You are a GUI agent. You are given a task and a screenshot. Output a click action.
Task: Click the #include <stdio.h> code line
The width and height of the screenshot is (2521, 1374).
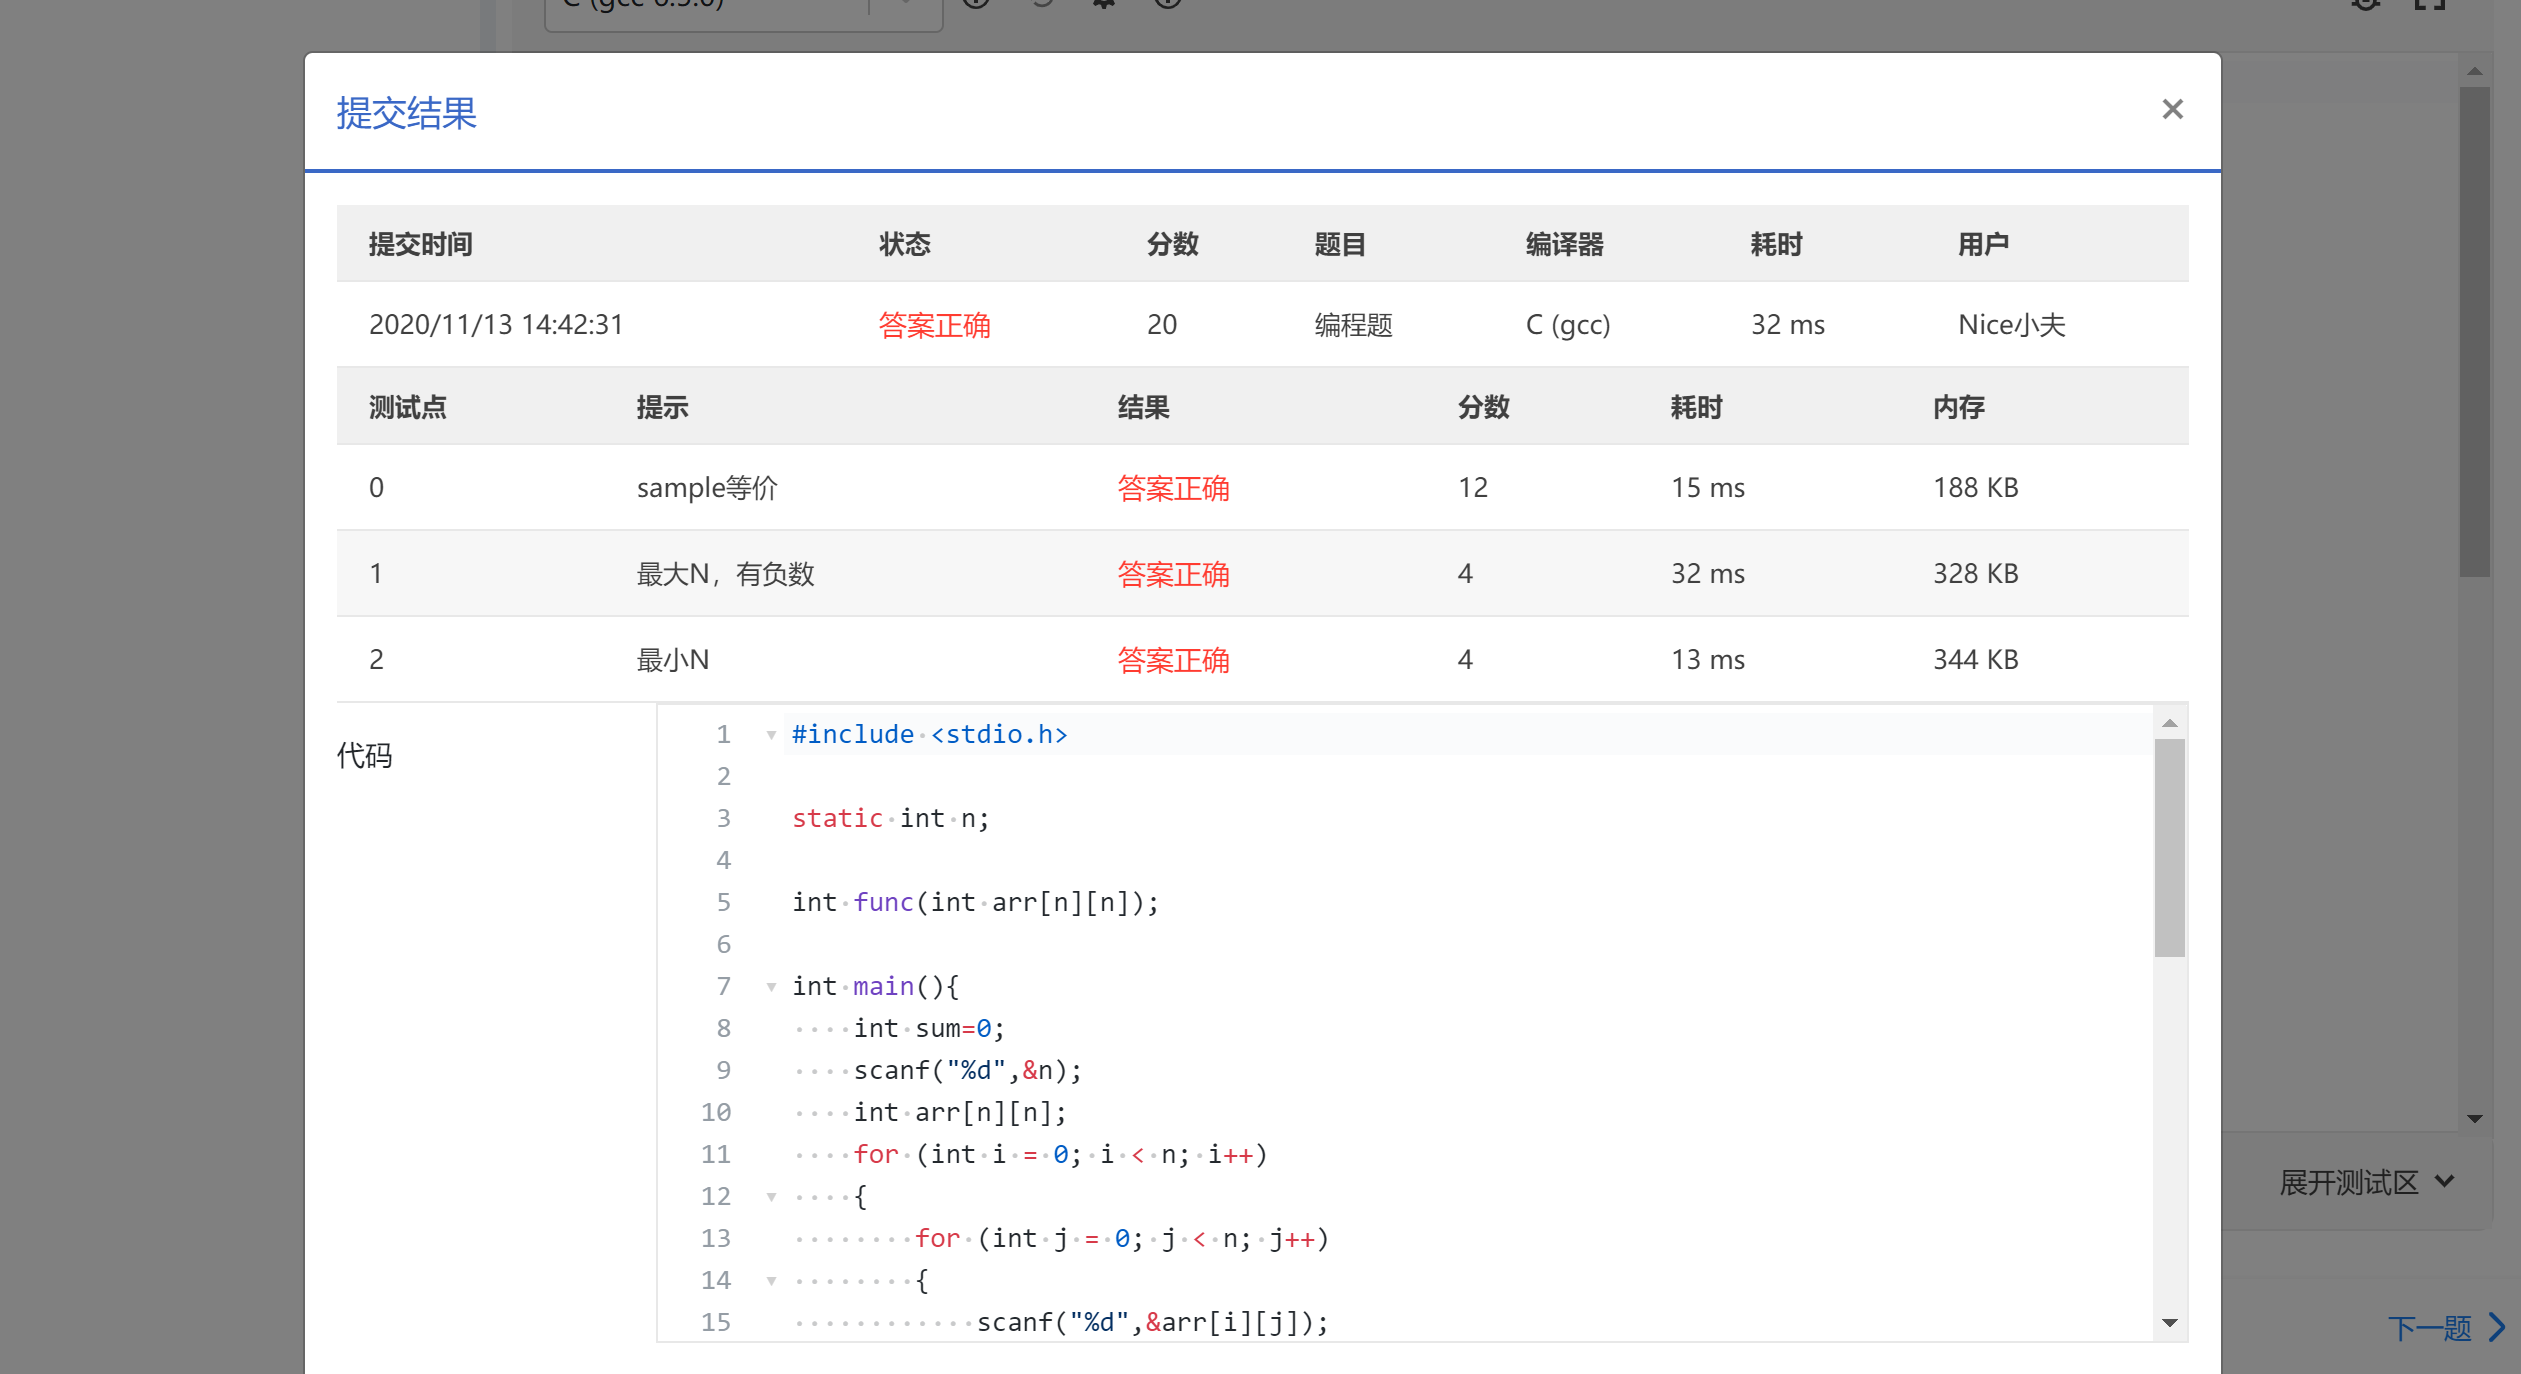click(x=929, y=735)
